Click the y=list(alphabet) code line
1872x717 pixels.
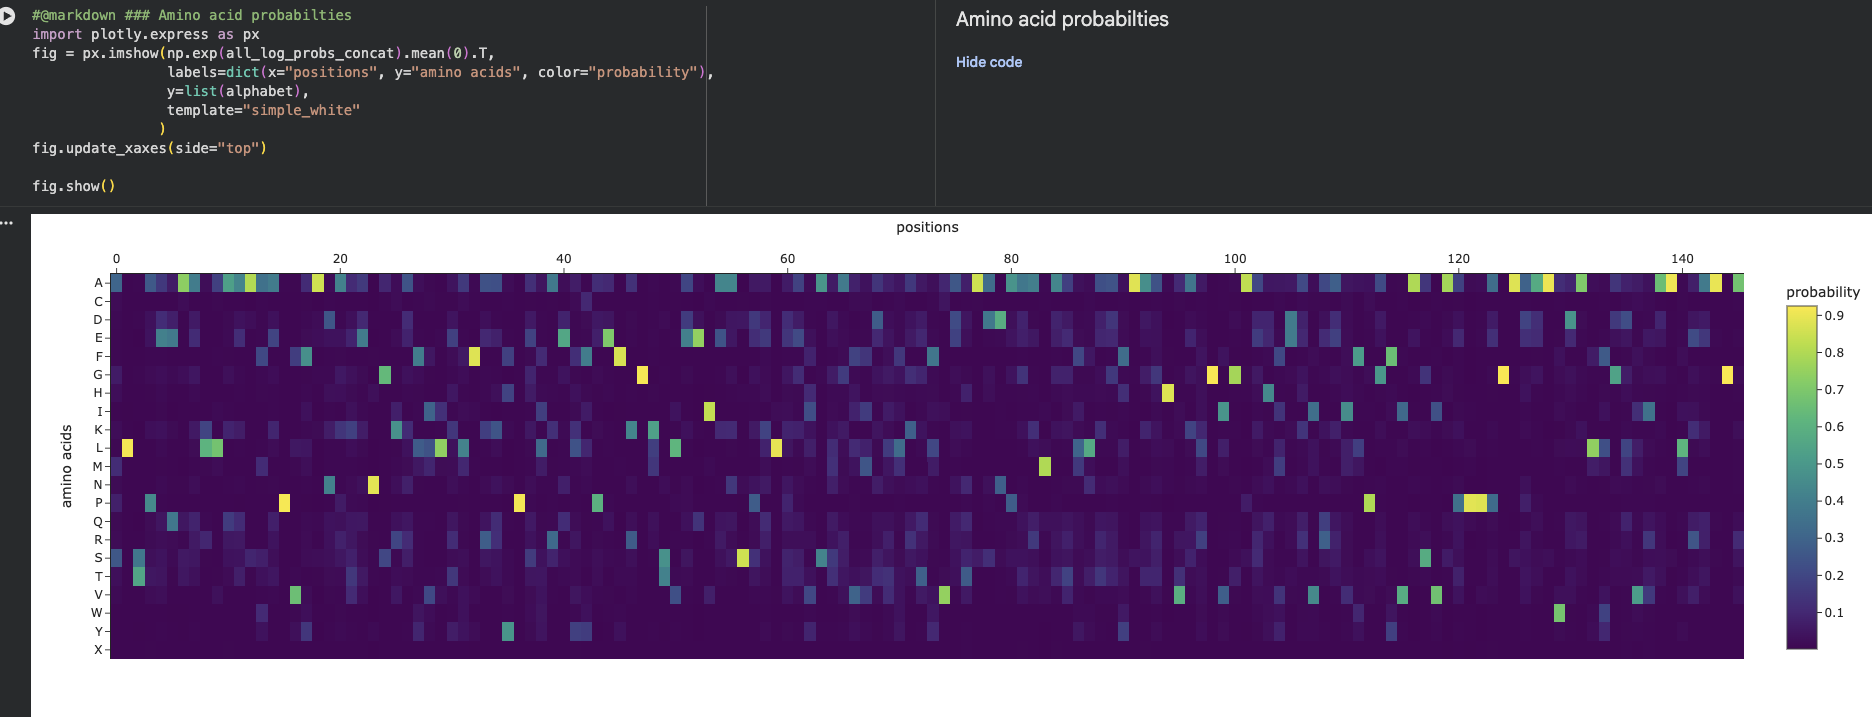click(237, 91)
